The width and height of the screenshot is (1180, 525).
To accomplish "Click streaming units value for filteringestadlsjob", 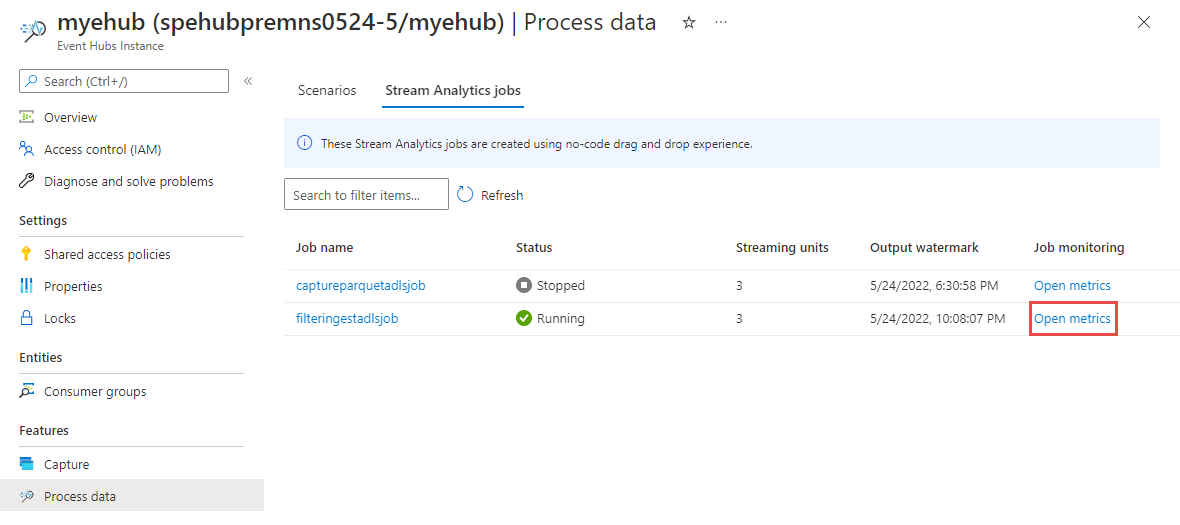I will [739, 318].
